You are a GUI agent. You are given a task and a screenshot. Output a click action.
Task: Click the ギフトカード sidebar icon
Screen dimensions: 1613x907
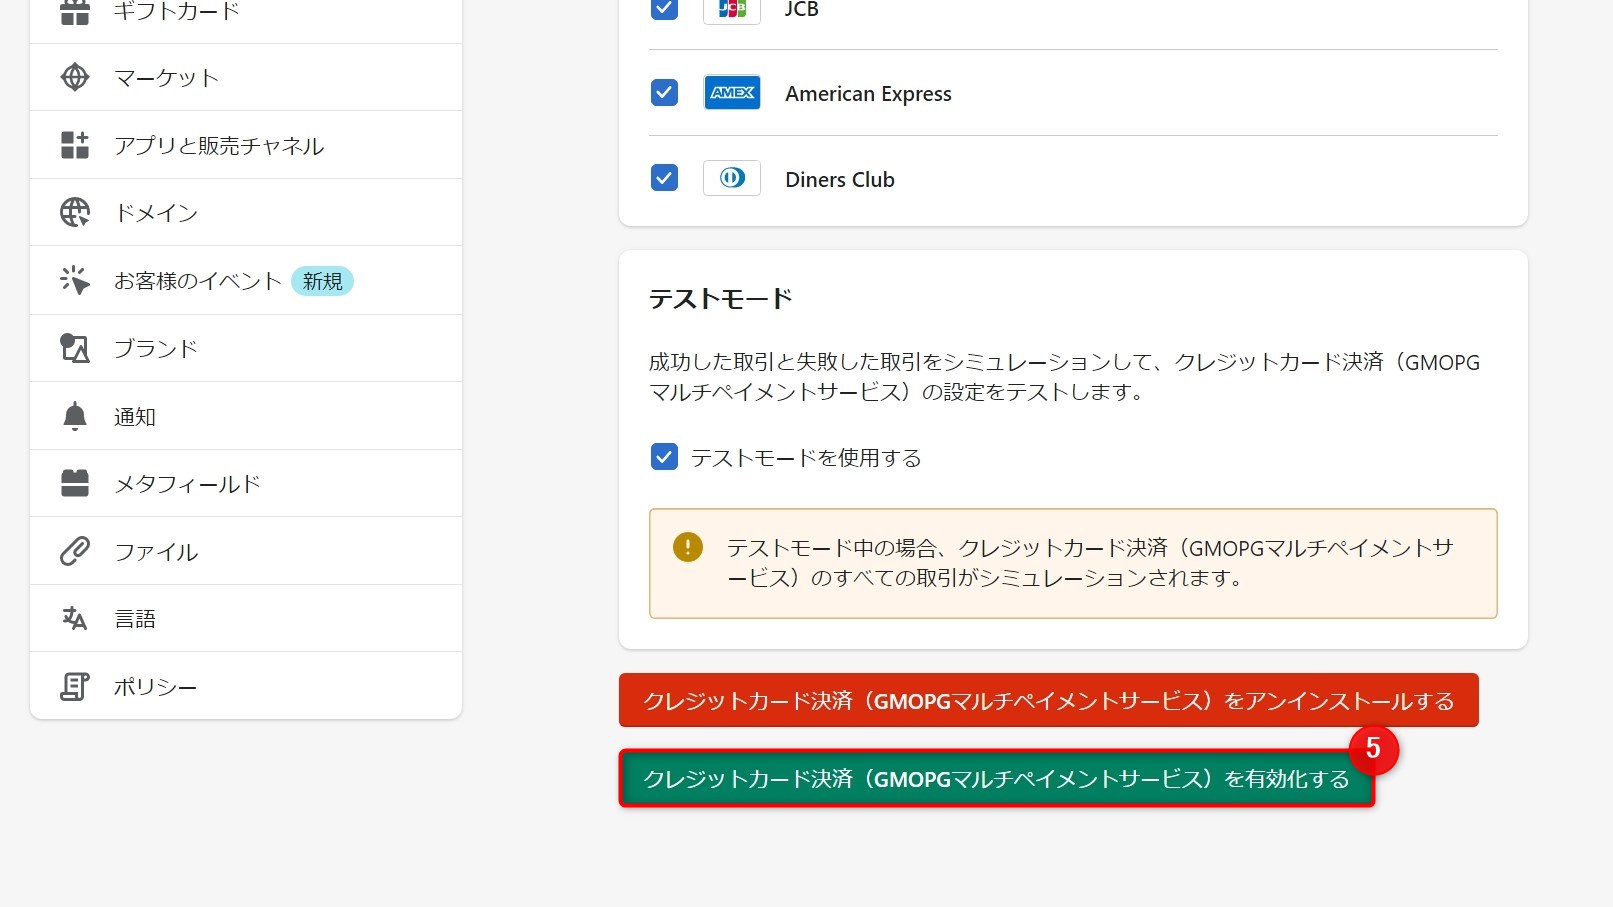click(74, 10)
